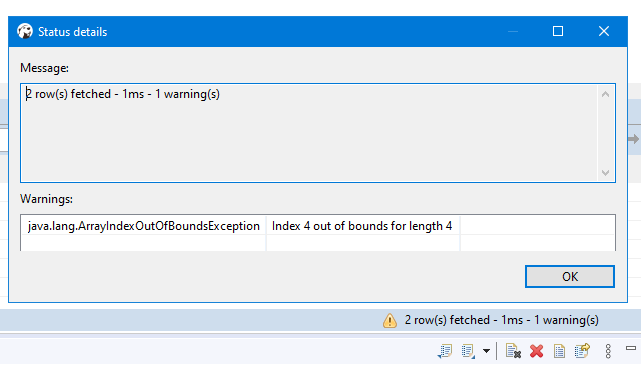Select 'Index 4 out of bounds for length 4' cell
641x366 pixels.
click(x=362, y=226)
